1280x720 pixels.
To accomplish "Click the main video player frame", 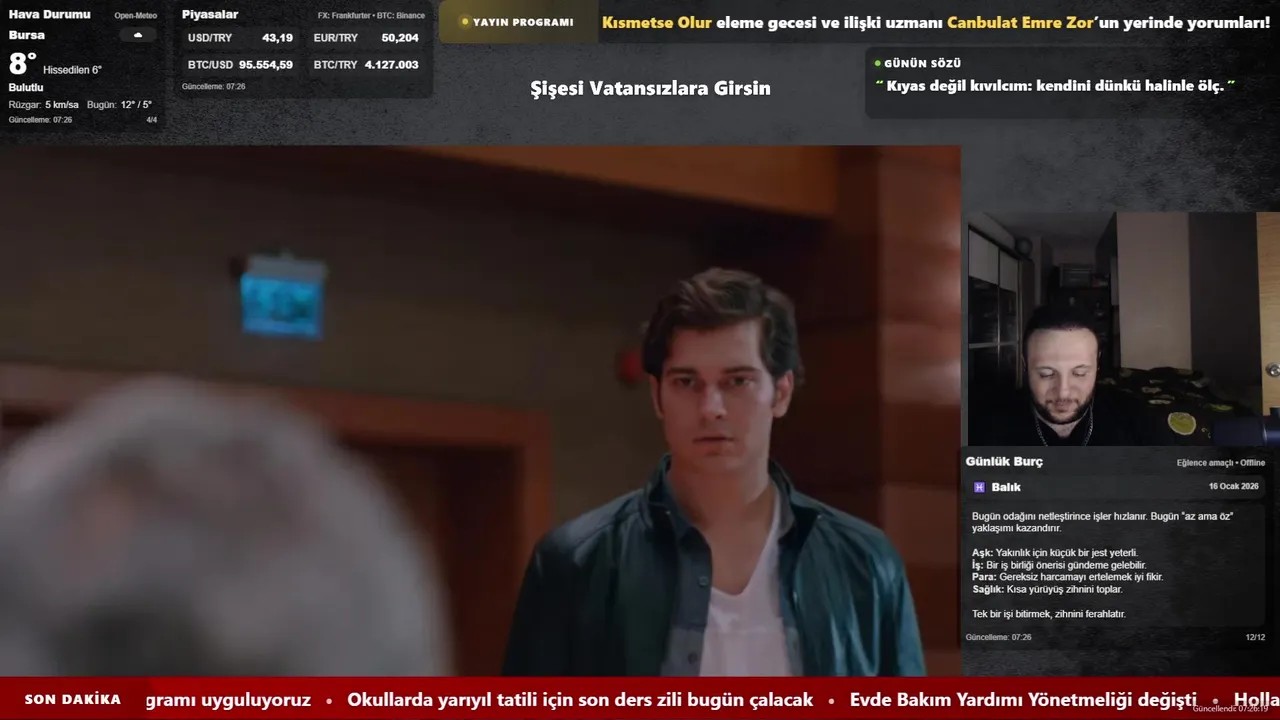I will tap(480, 411).
